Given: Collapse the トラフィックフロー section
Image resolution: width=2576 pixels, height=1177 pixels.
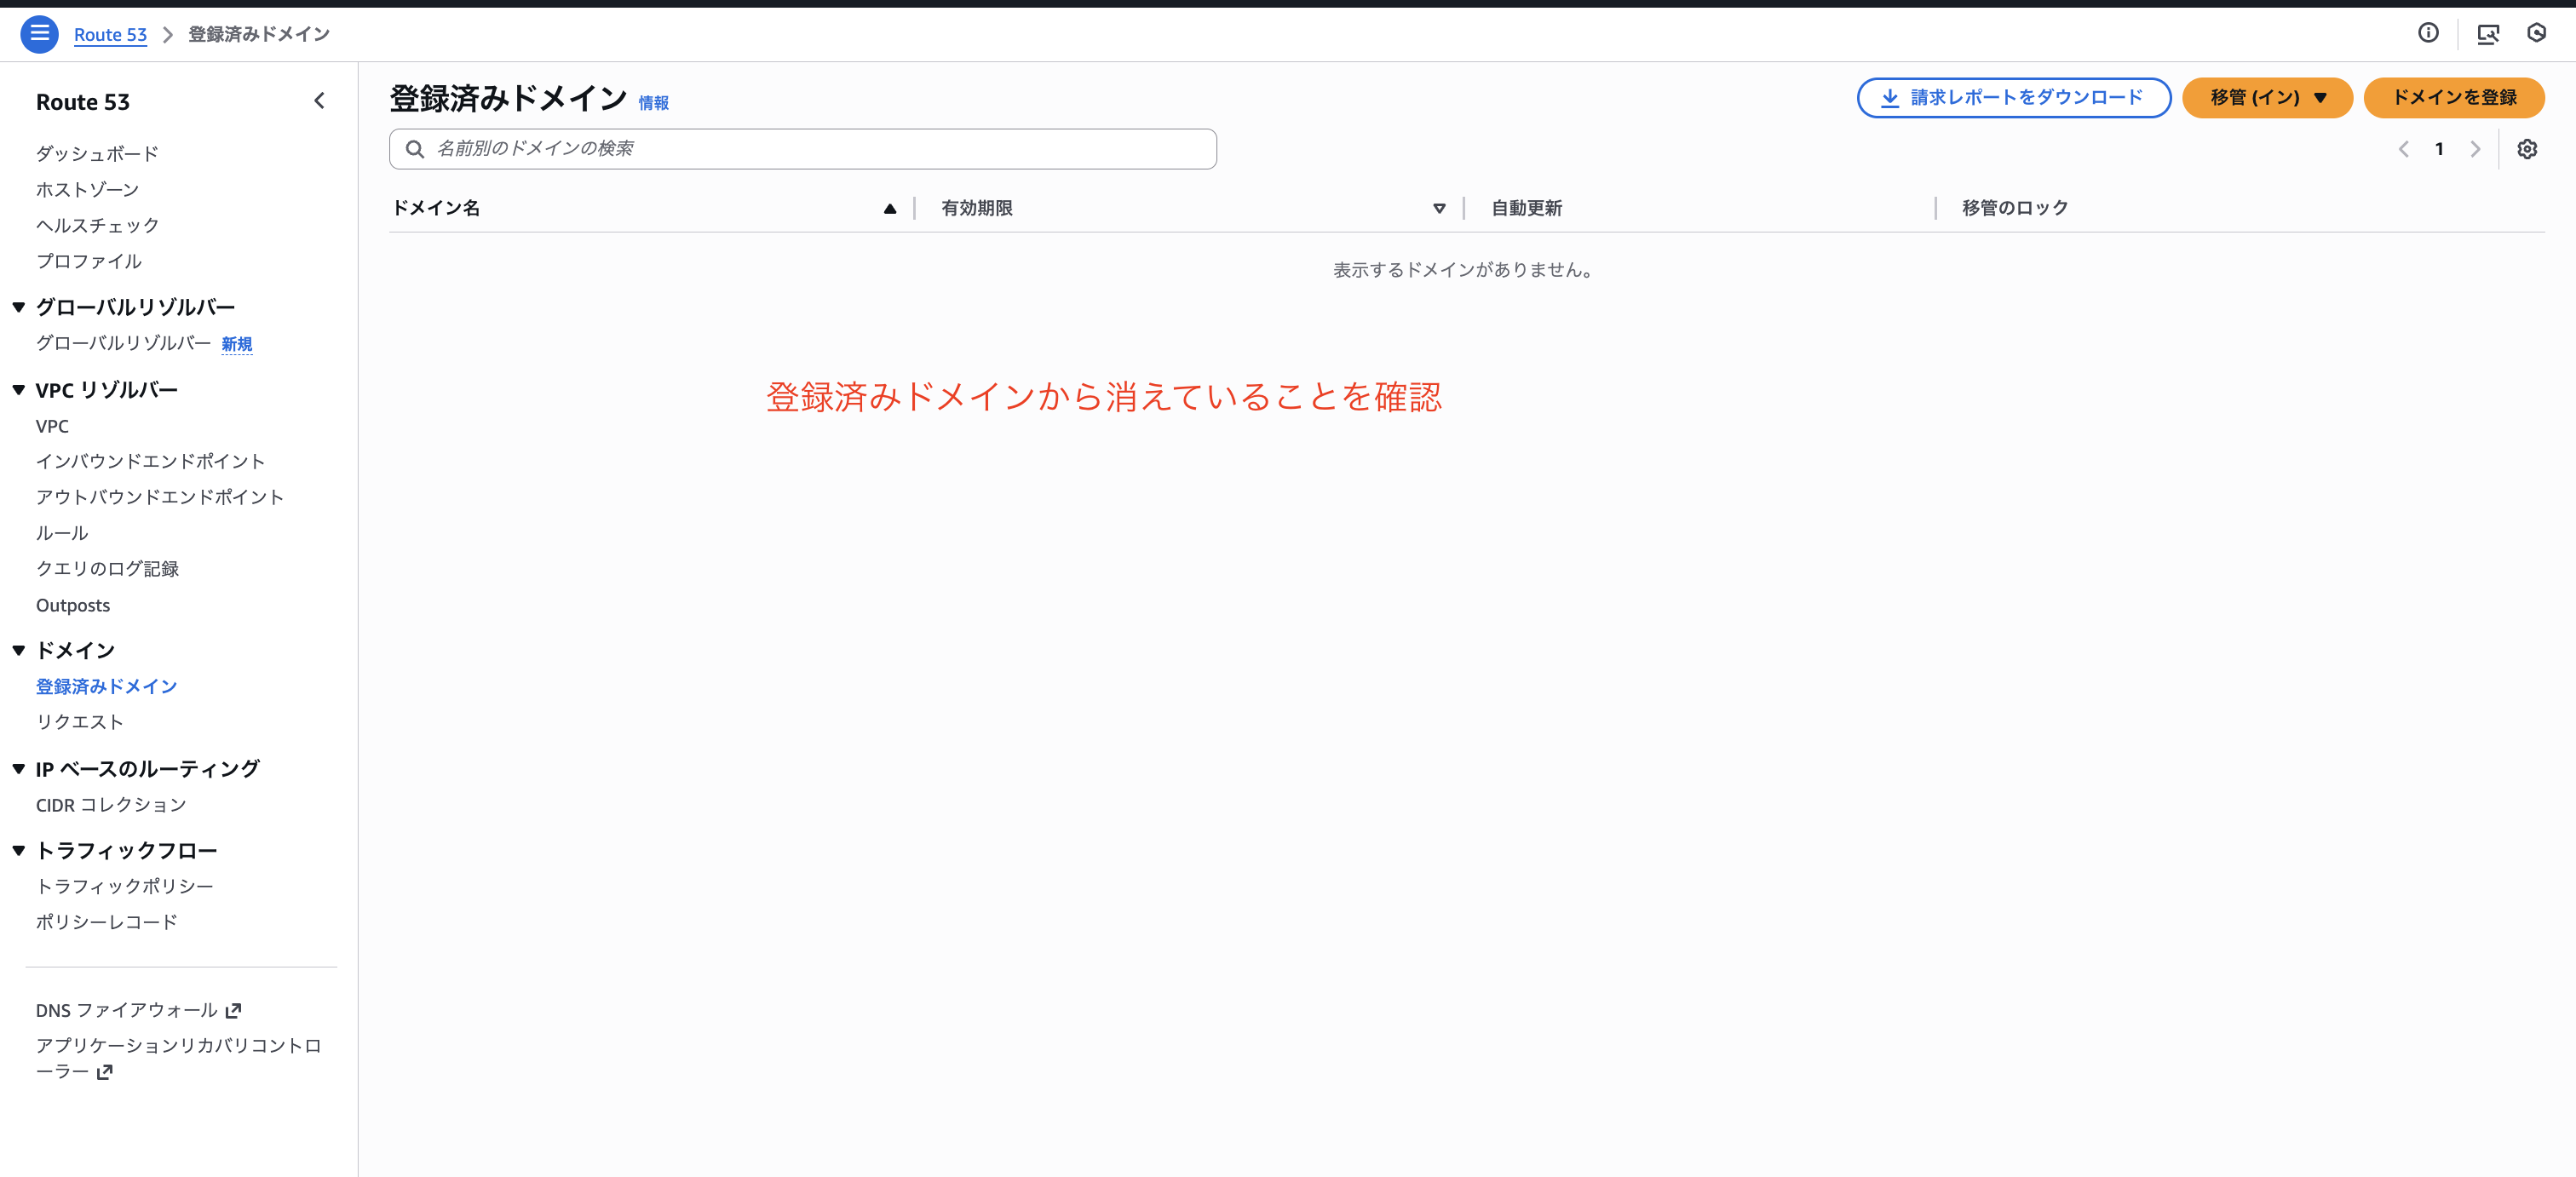Looking at the screenshot, I should coord(19,850).
